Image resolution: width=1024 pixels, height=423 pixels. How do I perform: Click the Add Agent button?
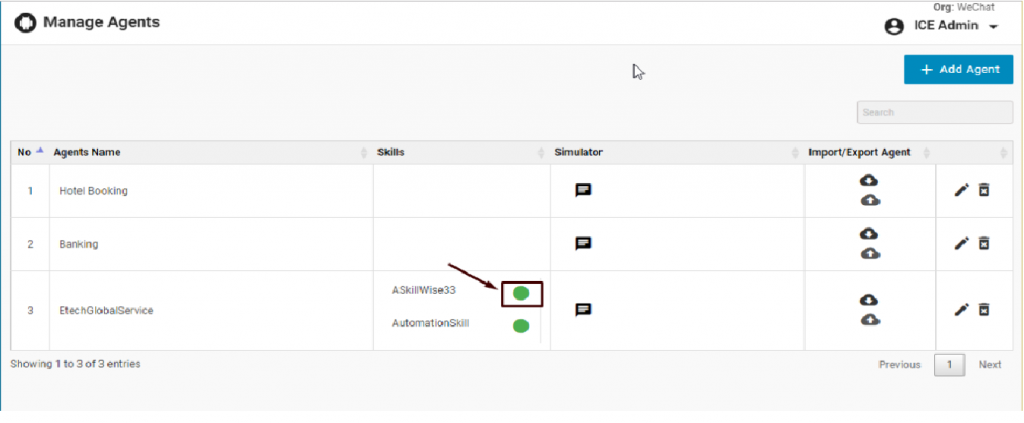coord(958,69)
